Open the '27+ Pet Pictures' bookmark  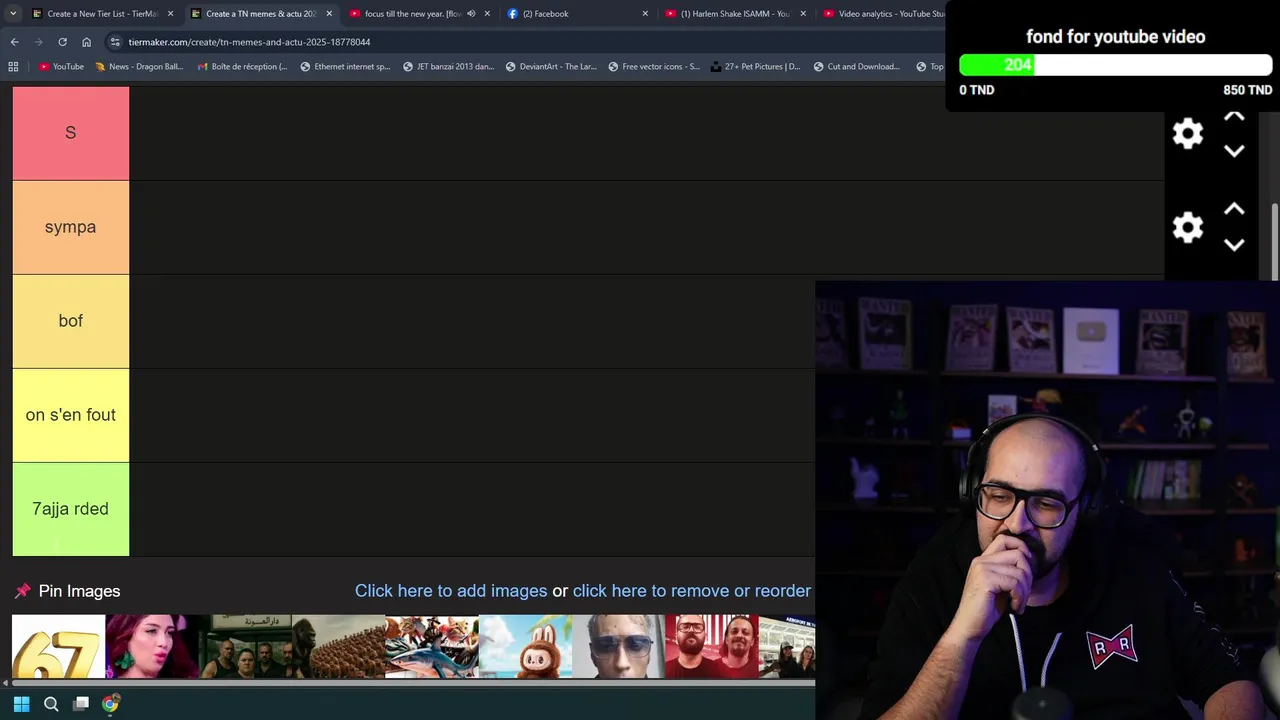(x=755, y=67)
